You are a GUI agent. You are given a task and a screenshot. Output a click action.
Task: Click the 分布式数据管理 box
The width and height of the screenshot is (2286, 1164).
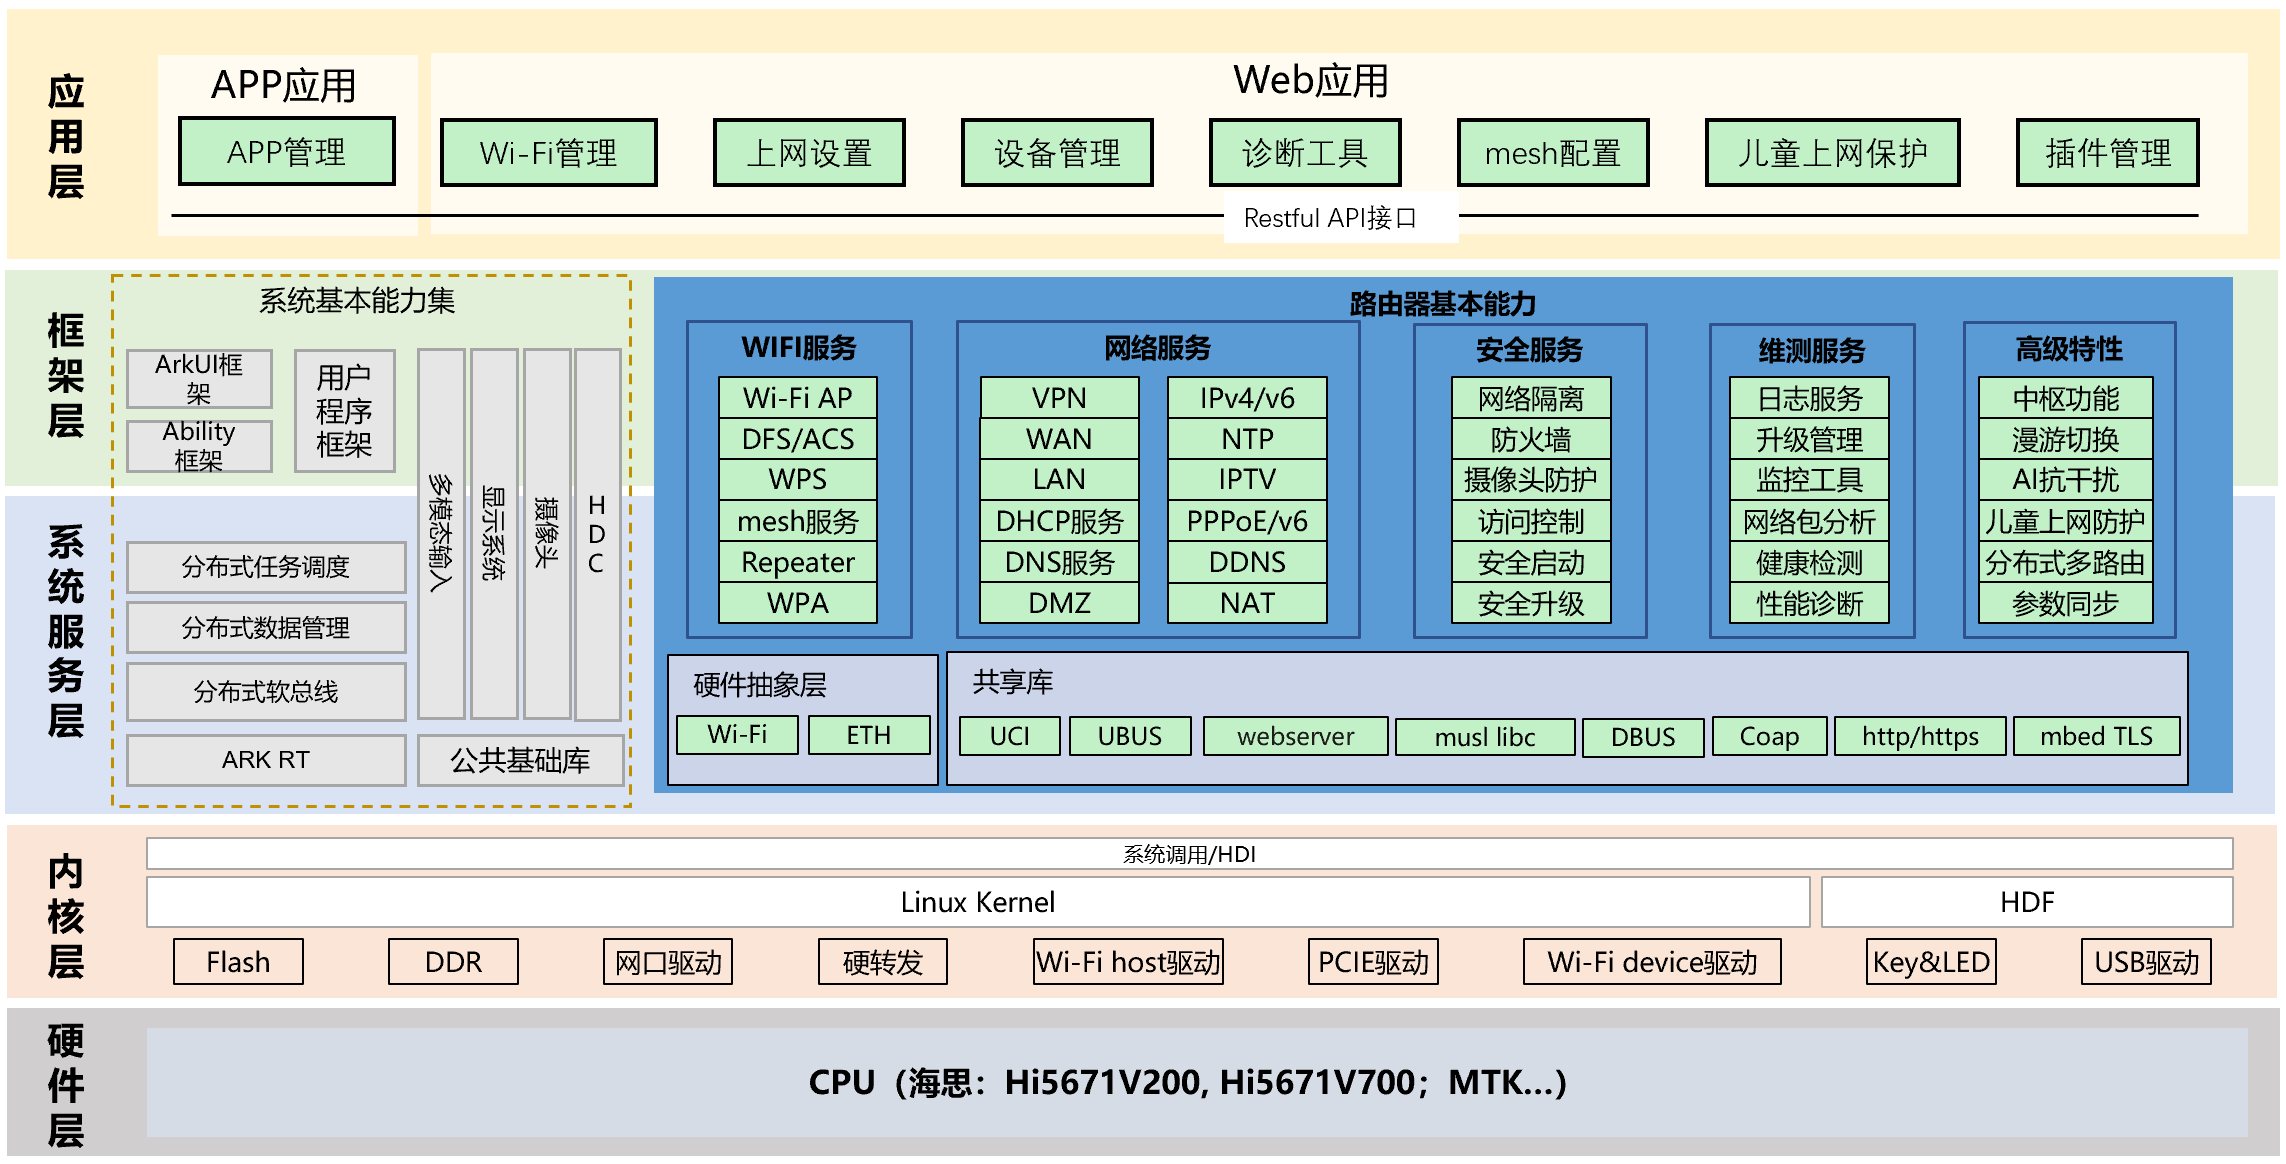point(266,628)
